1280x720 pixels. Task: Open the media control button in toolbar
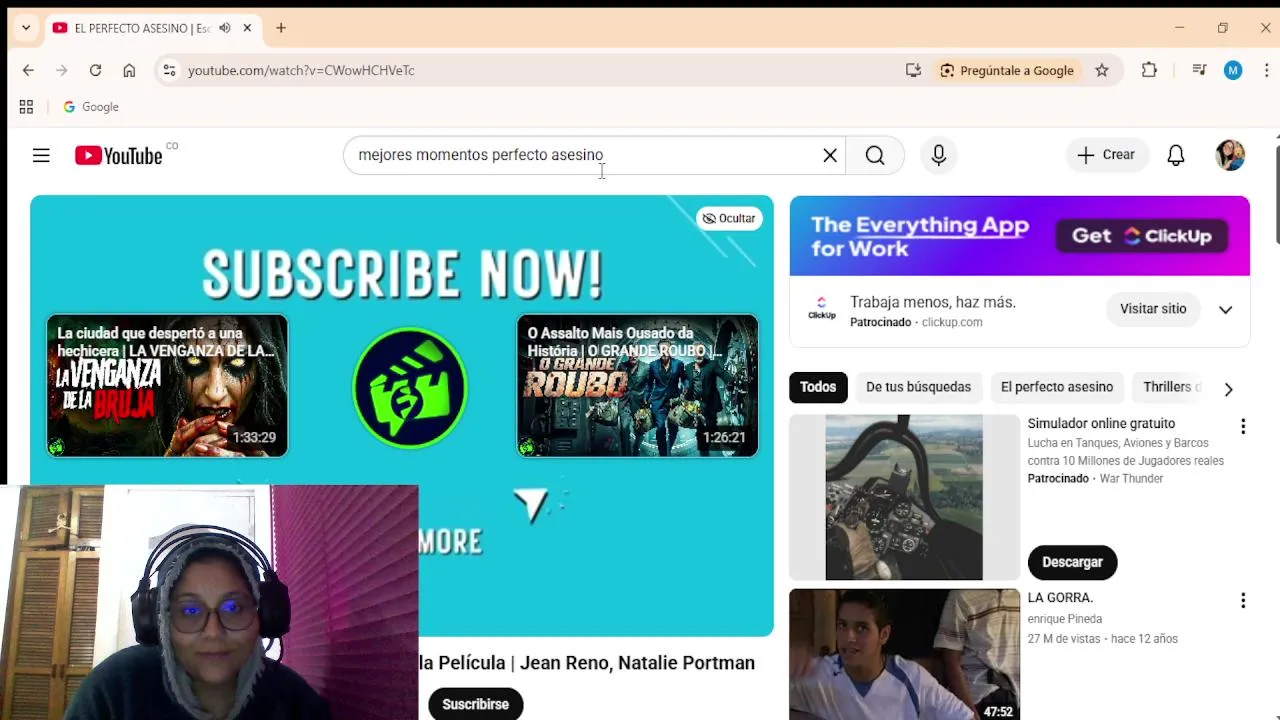coord(1199,70)
